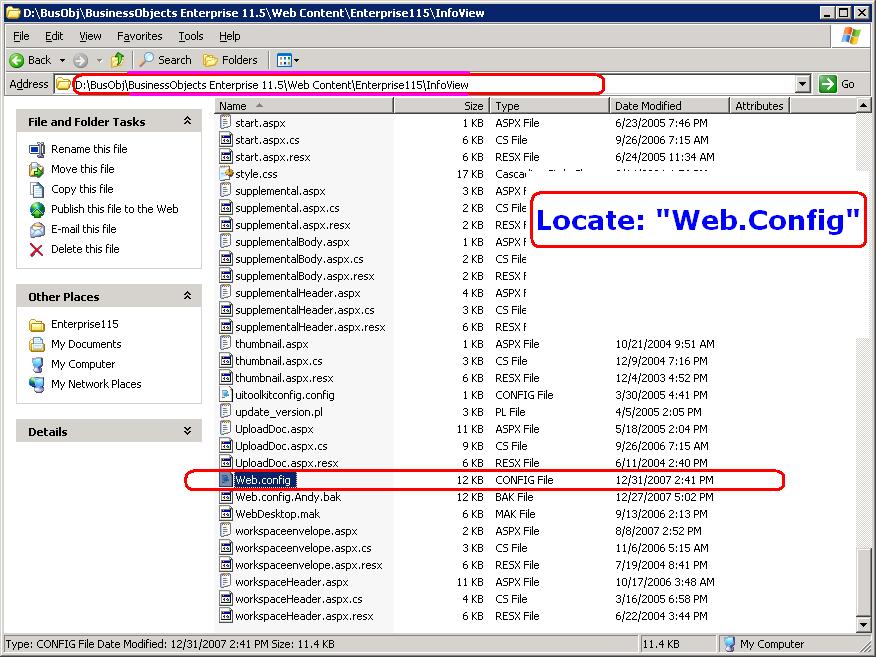Click E-mail this file link
Screen dimensions: 876x657
pos(84,229)
